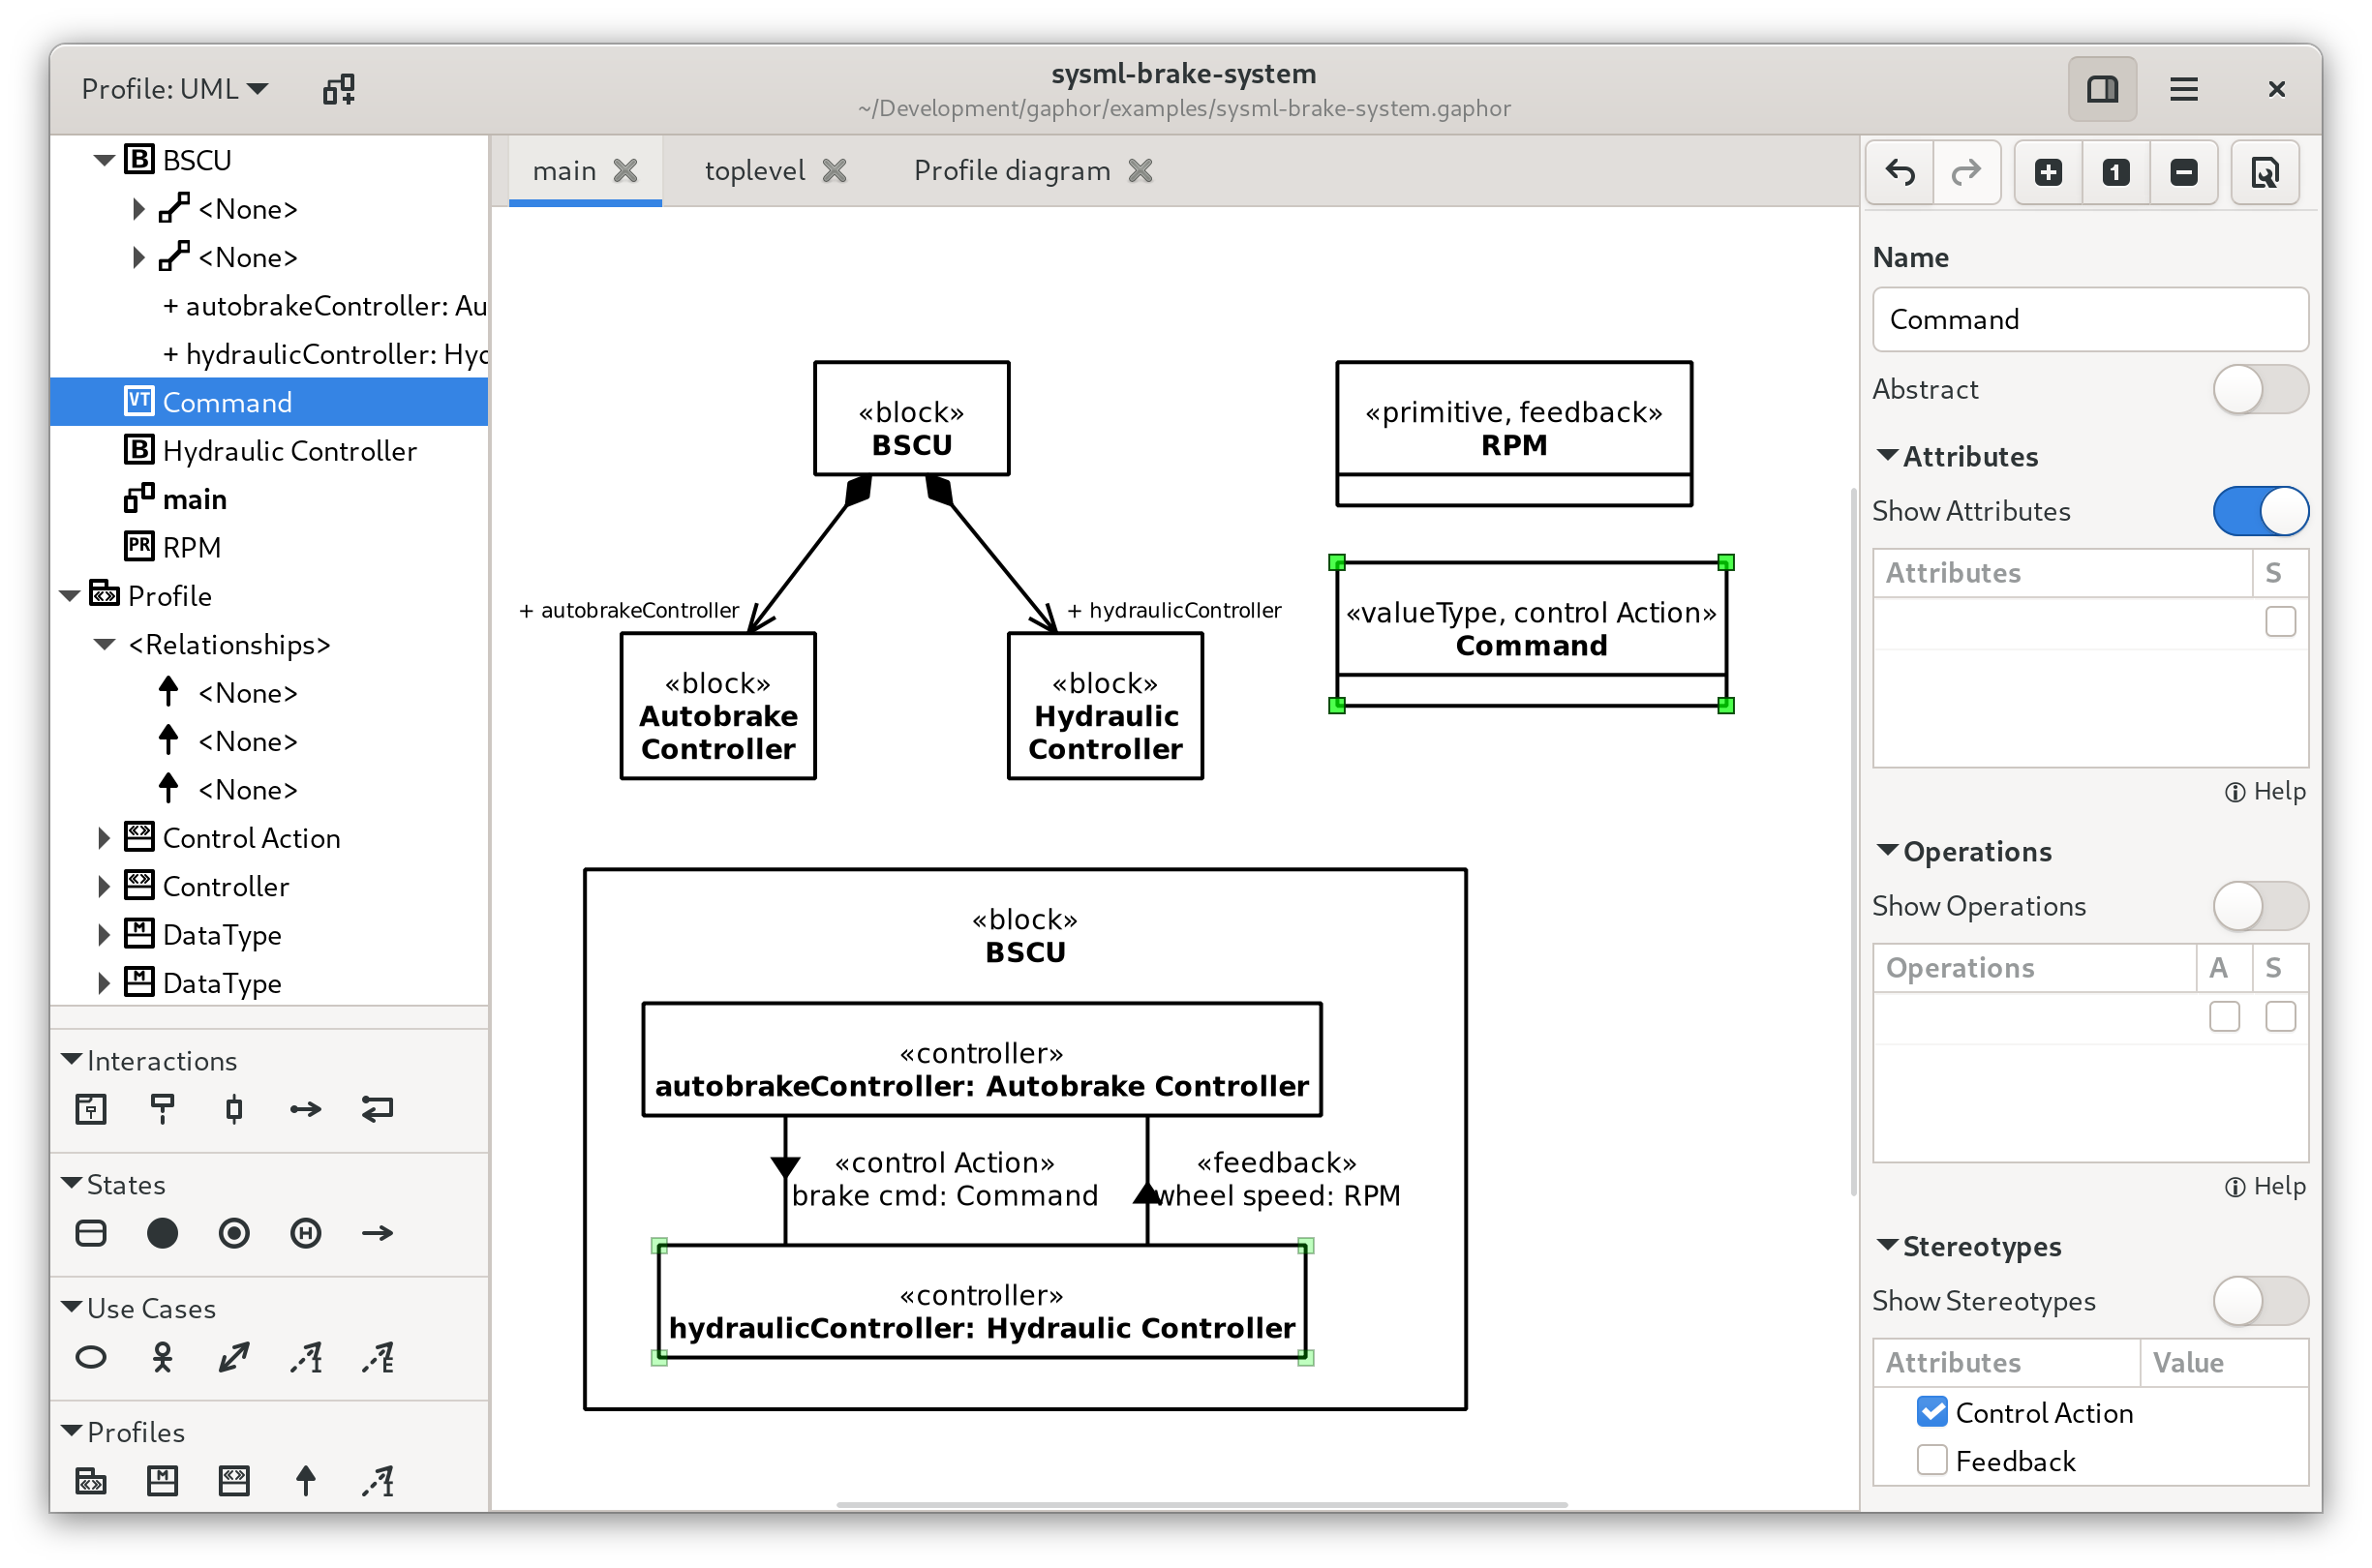The width and height of the screenshot is (2372, 1568).
Task: Reset zoom to 100% icon
Action: pyautogui.click(x=2116, y=173)
